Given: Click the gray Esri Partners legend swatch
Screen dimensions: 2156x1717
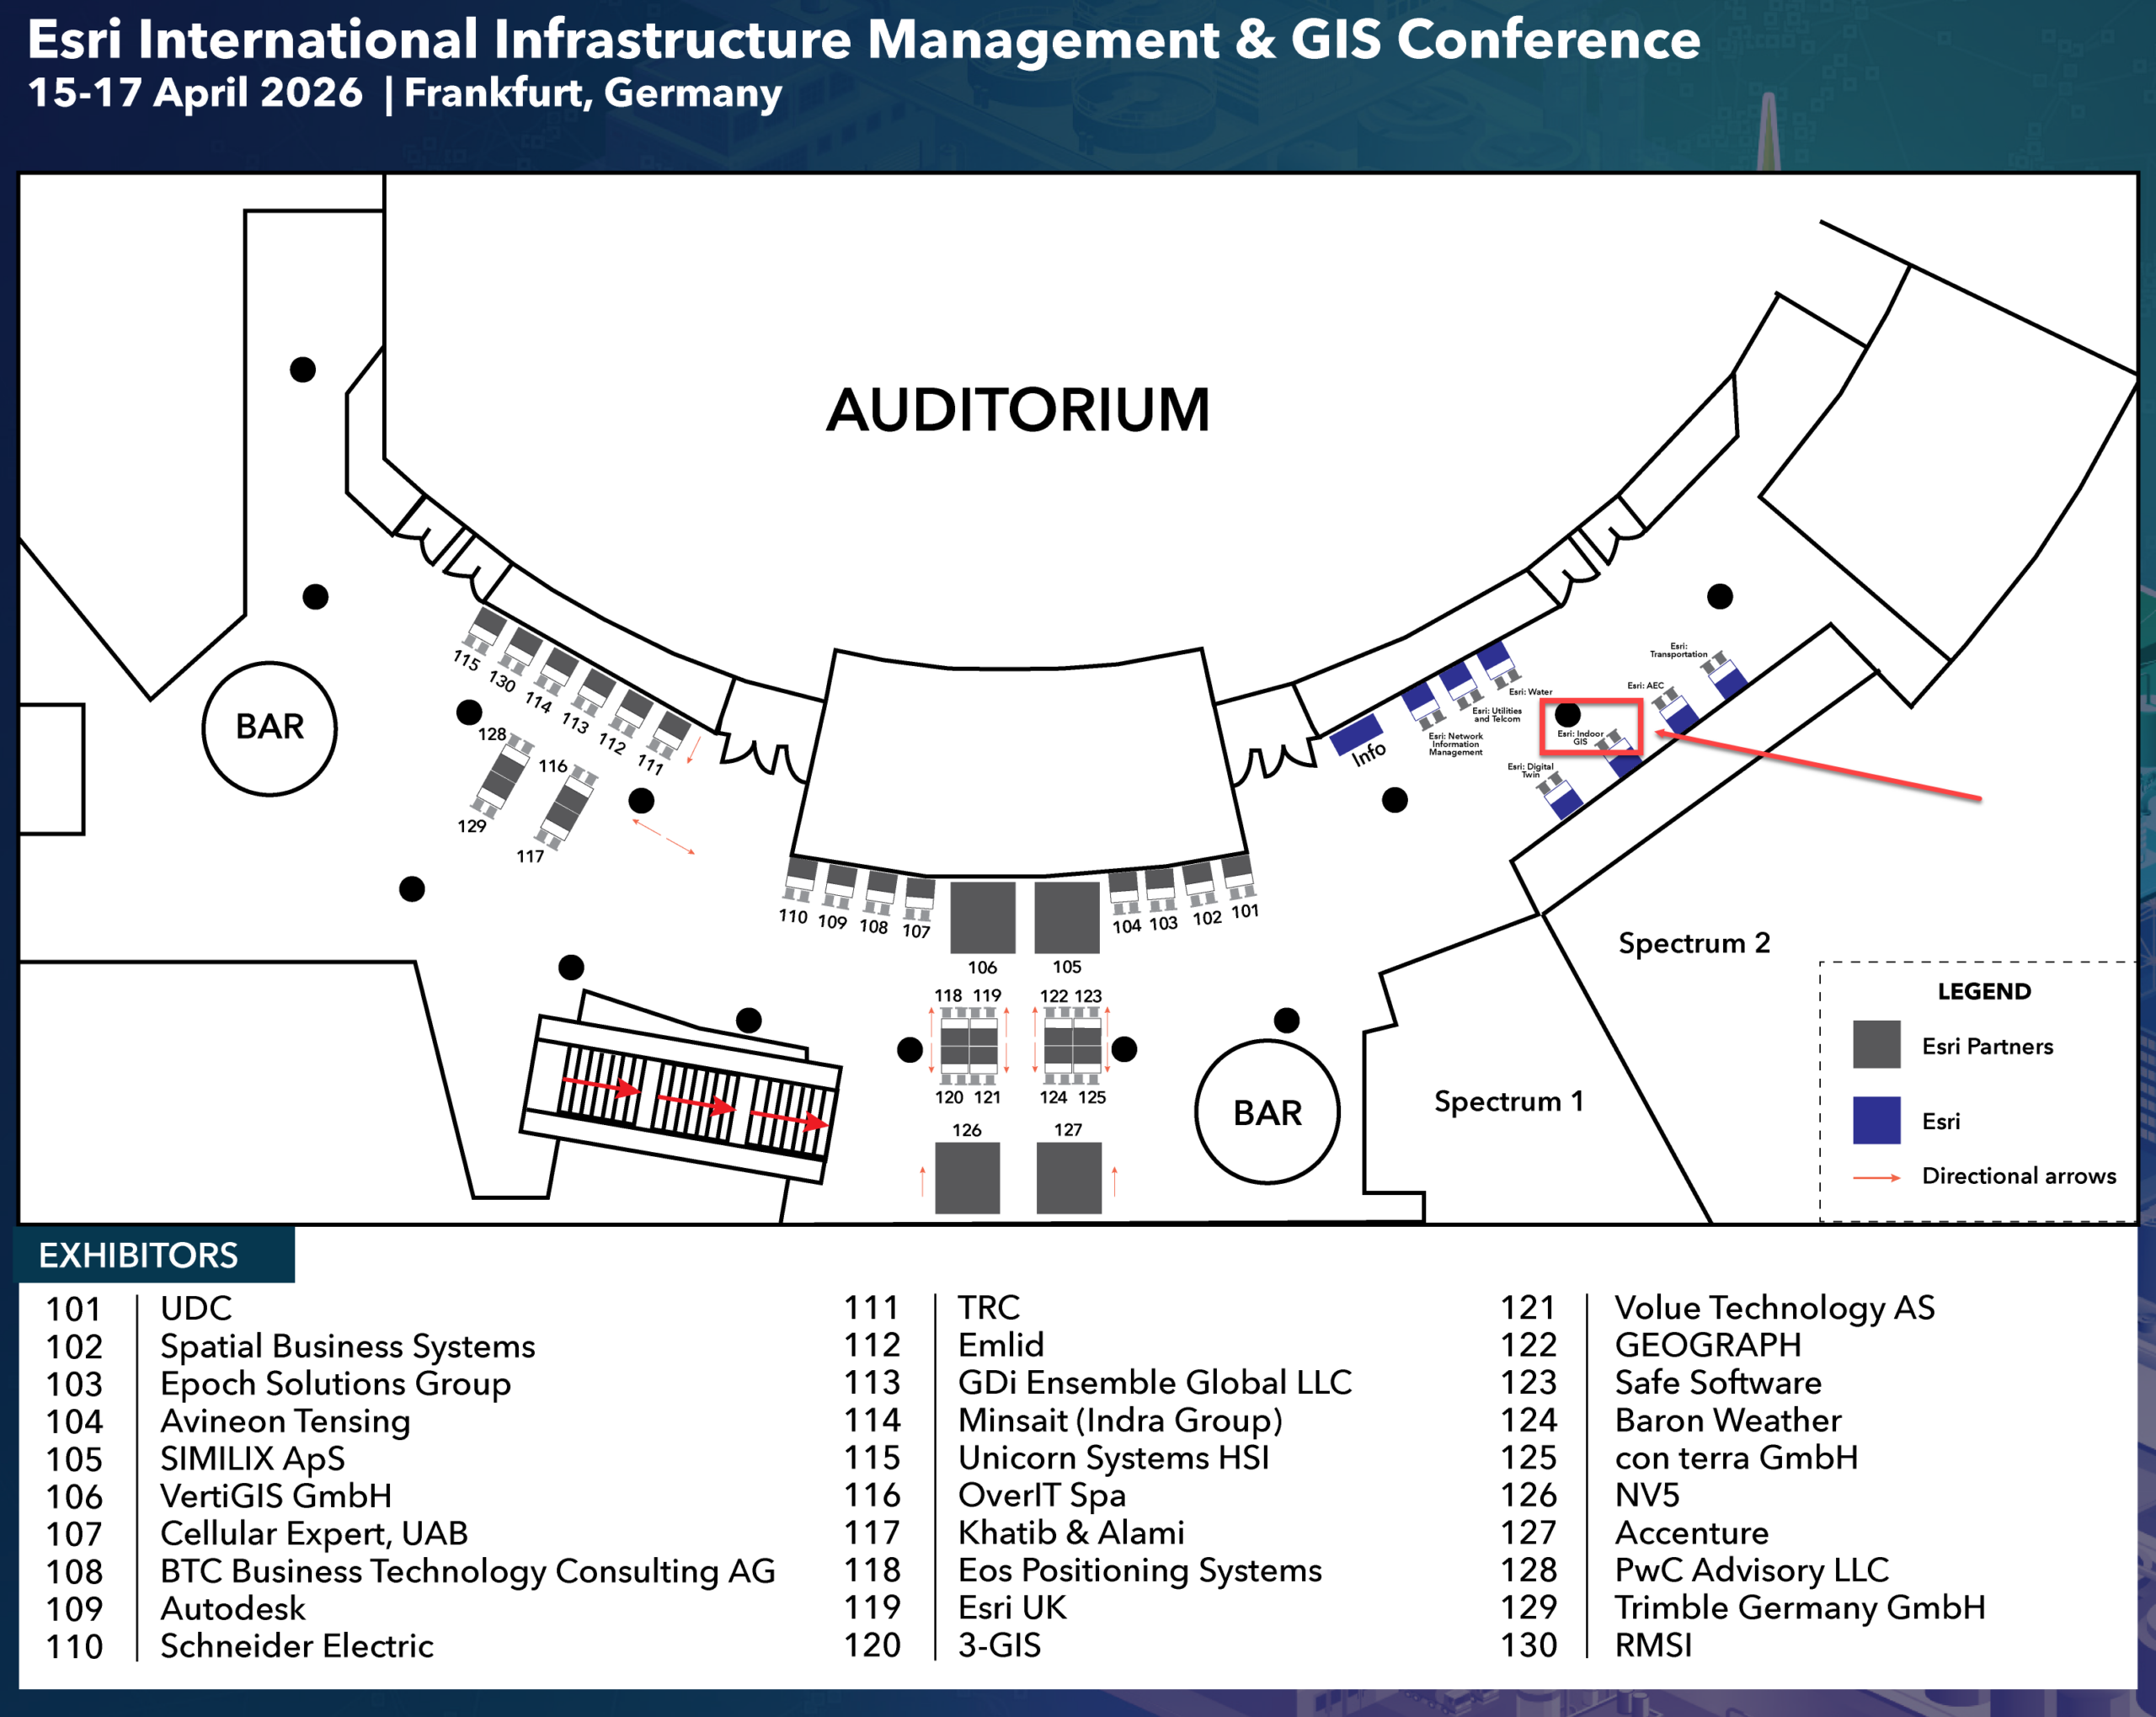Looking at the screenshot, I should [1878, 1046].
